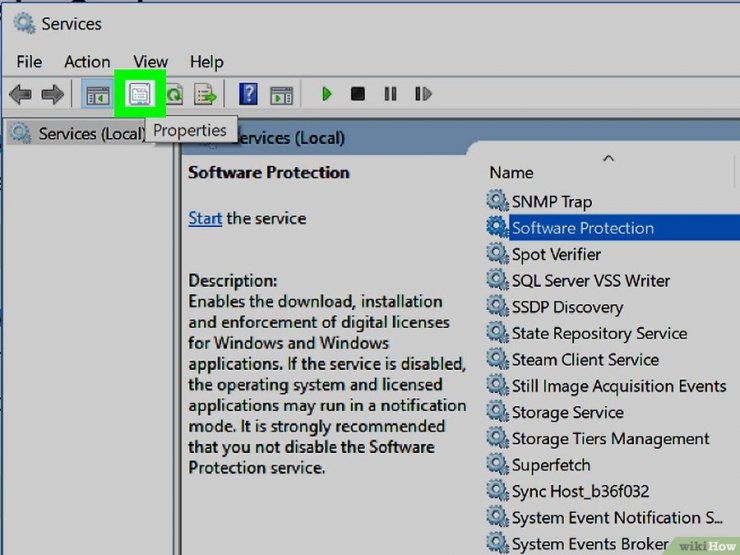Open the File menu
The width and height of the screenshot is (740, 555).
29,62
